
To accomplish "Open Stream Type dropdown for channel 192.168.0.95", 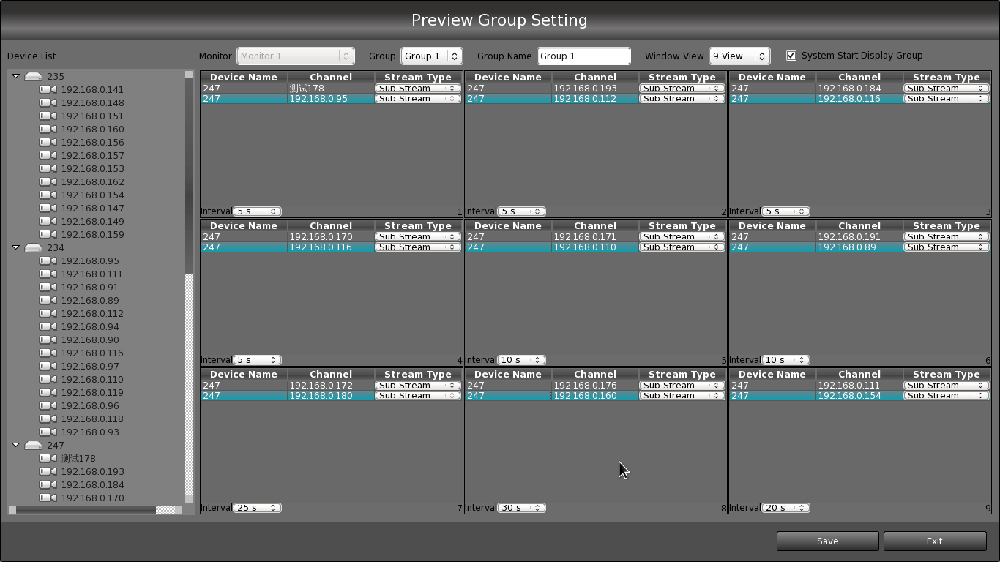I will [x=417, y=99].
